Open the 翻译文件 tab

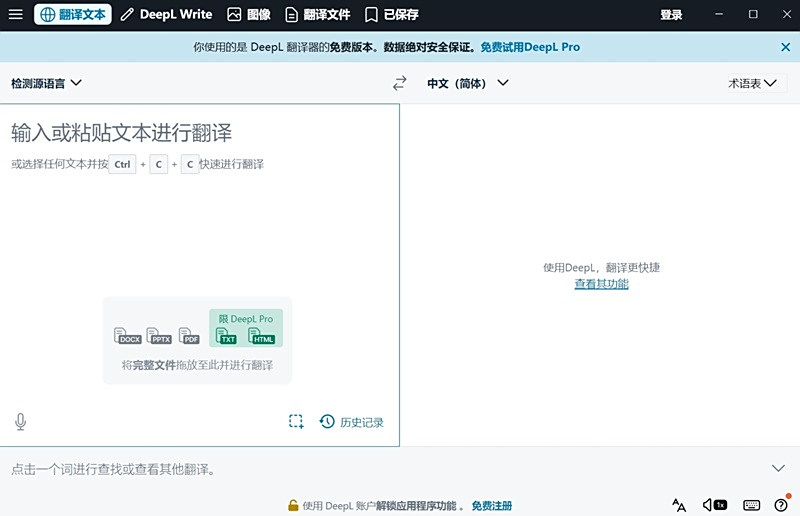(x=317, y=14)
